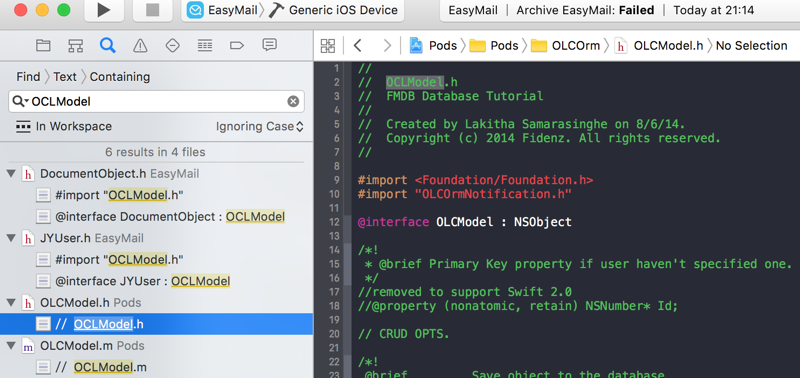Open the Issue navigator warning icon

(x=140, y=46)
